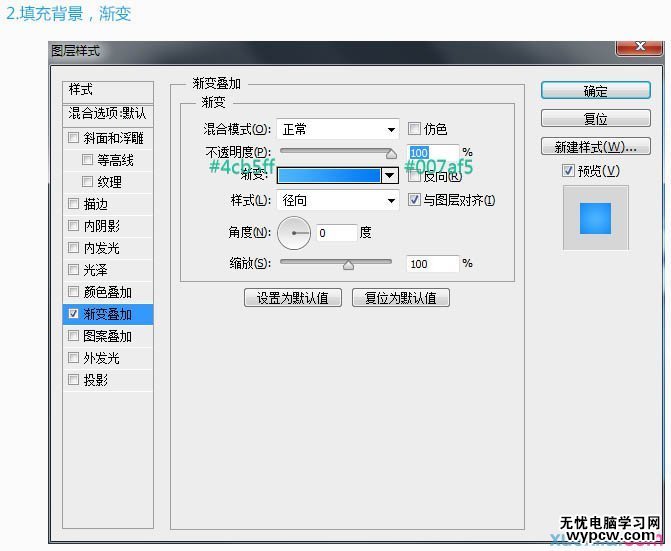Select the 投影 label in the style list
Viewport: 671px width, 551px height.
(95, 380)
